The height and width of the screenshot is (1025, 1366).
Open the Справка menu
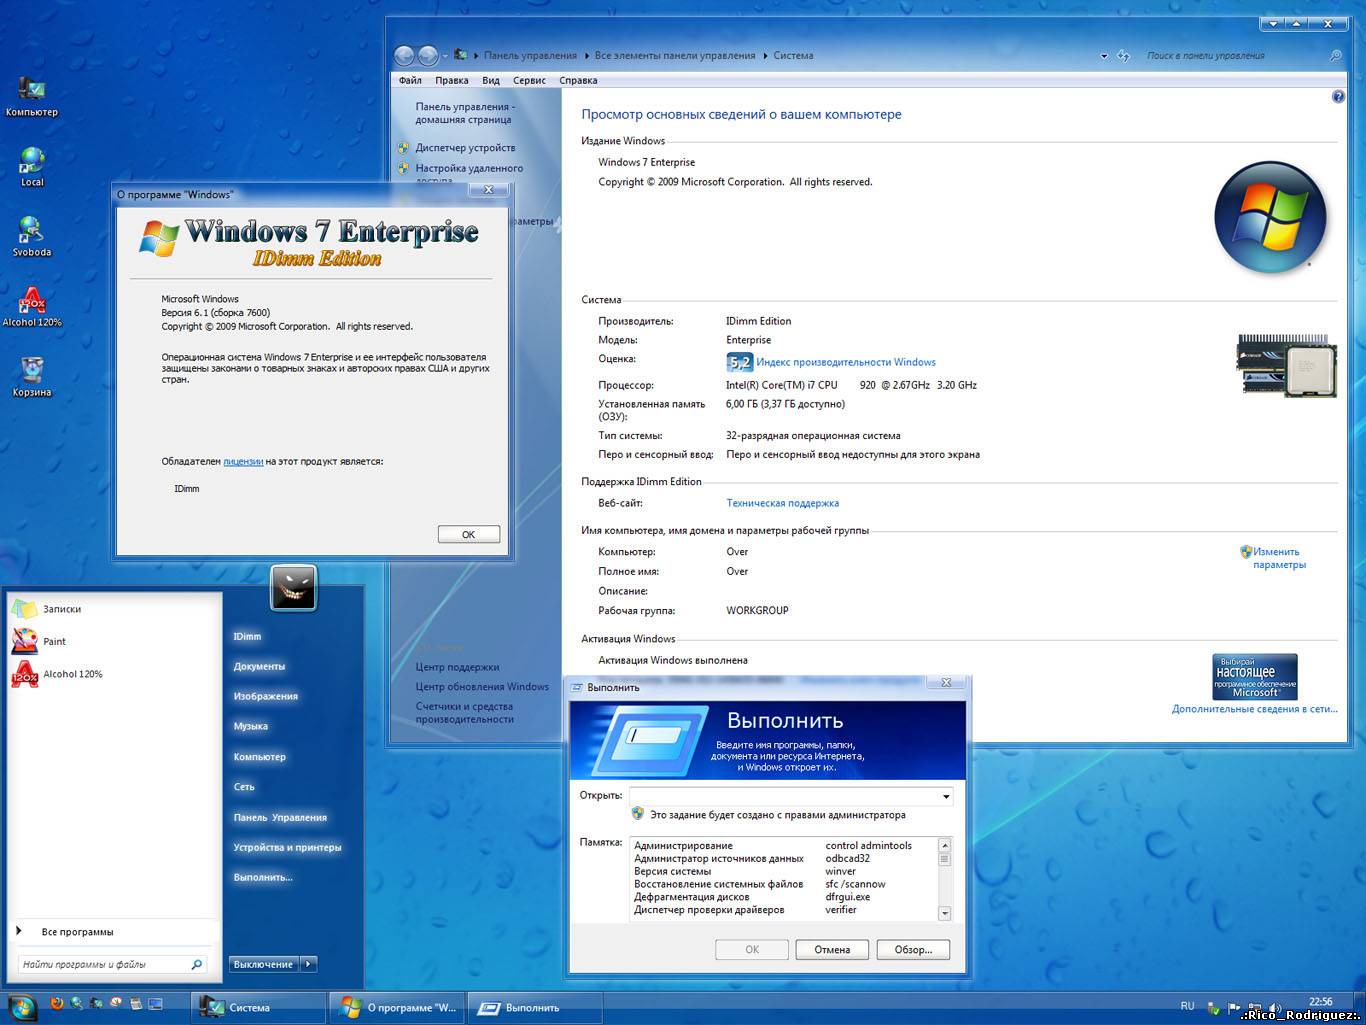(578, 80)
